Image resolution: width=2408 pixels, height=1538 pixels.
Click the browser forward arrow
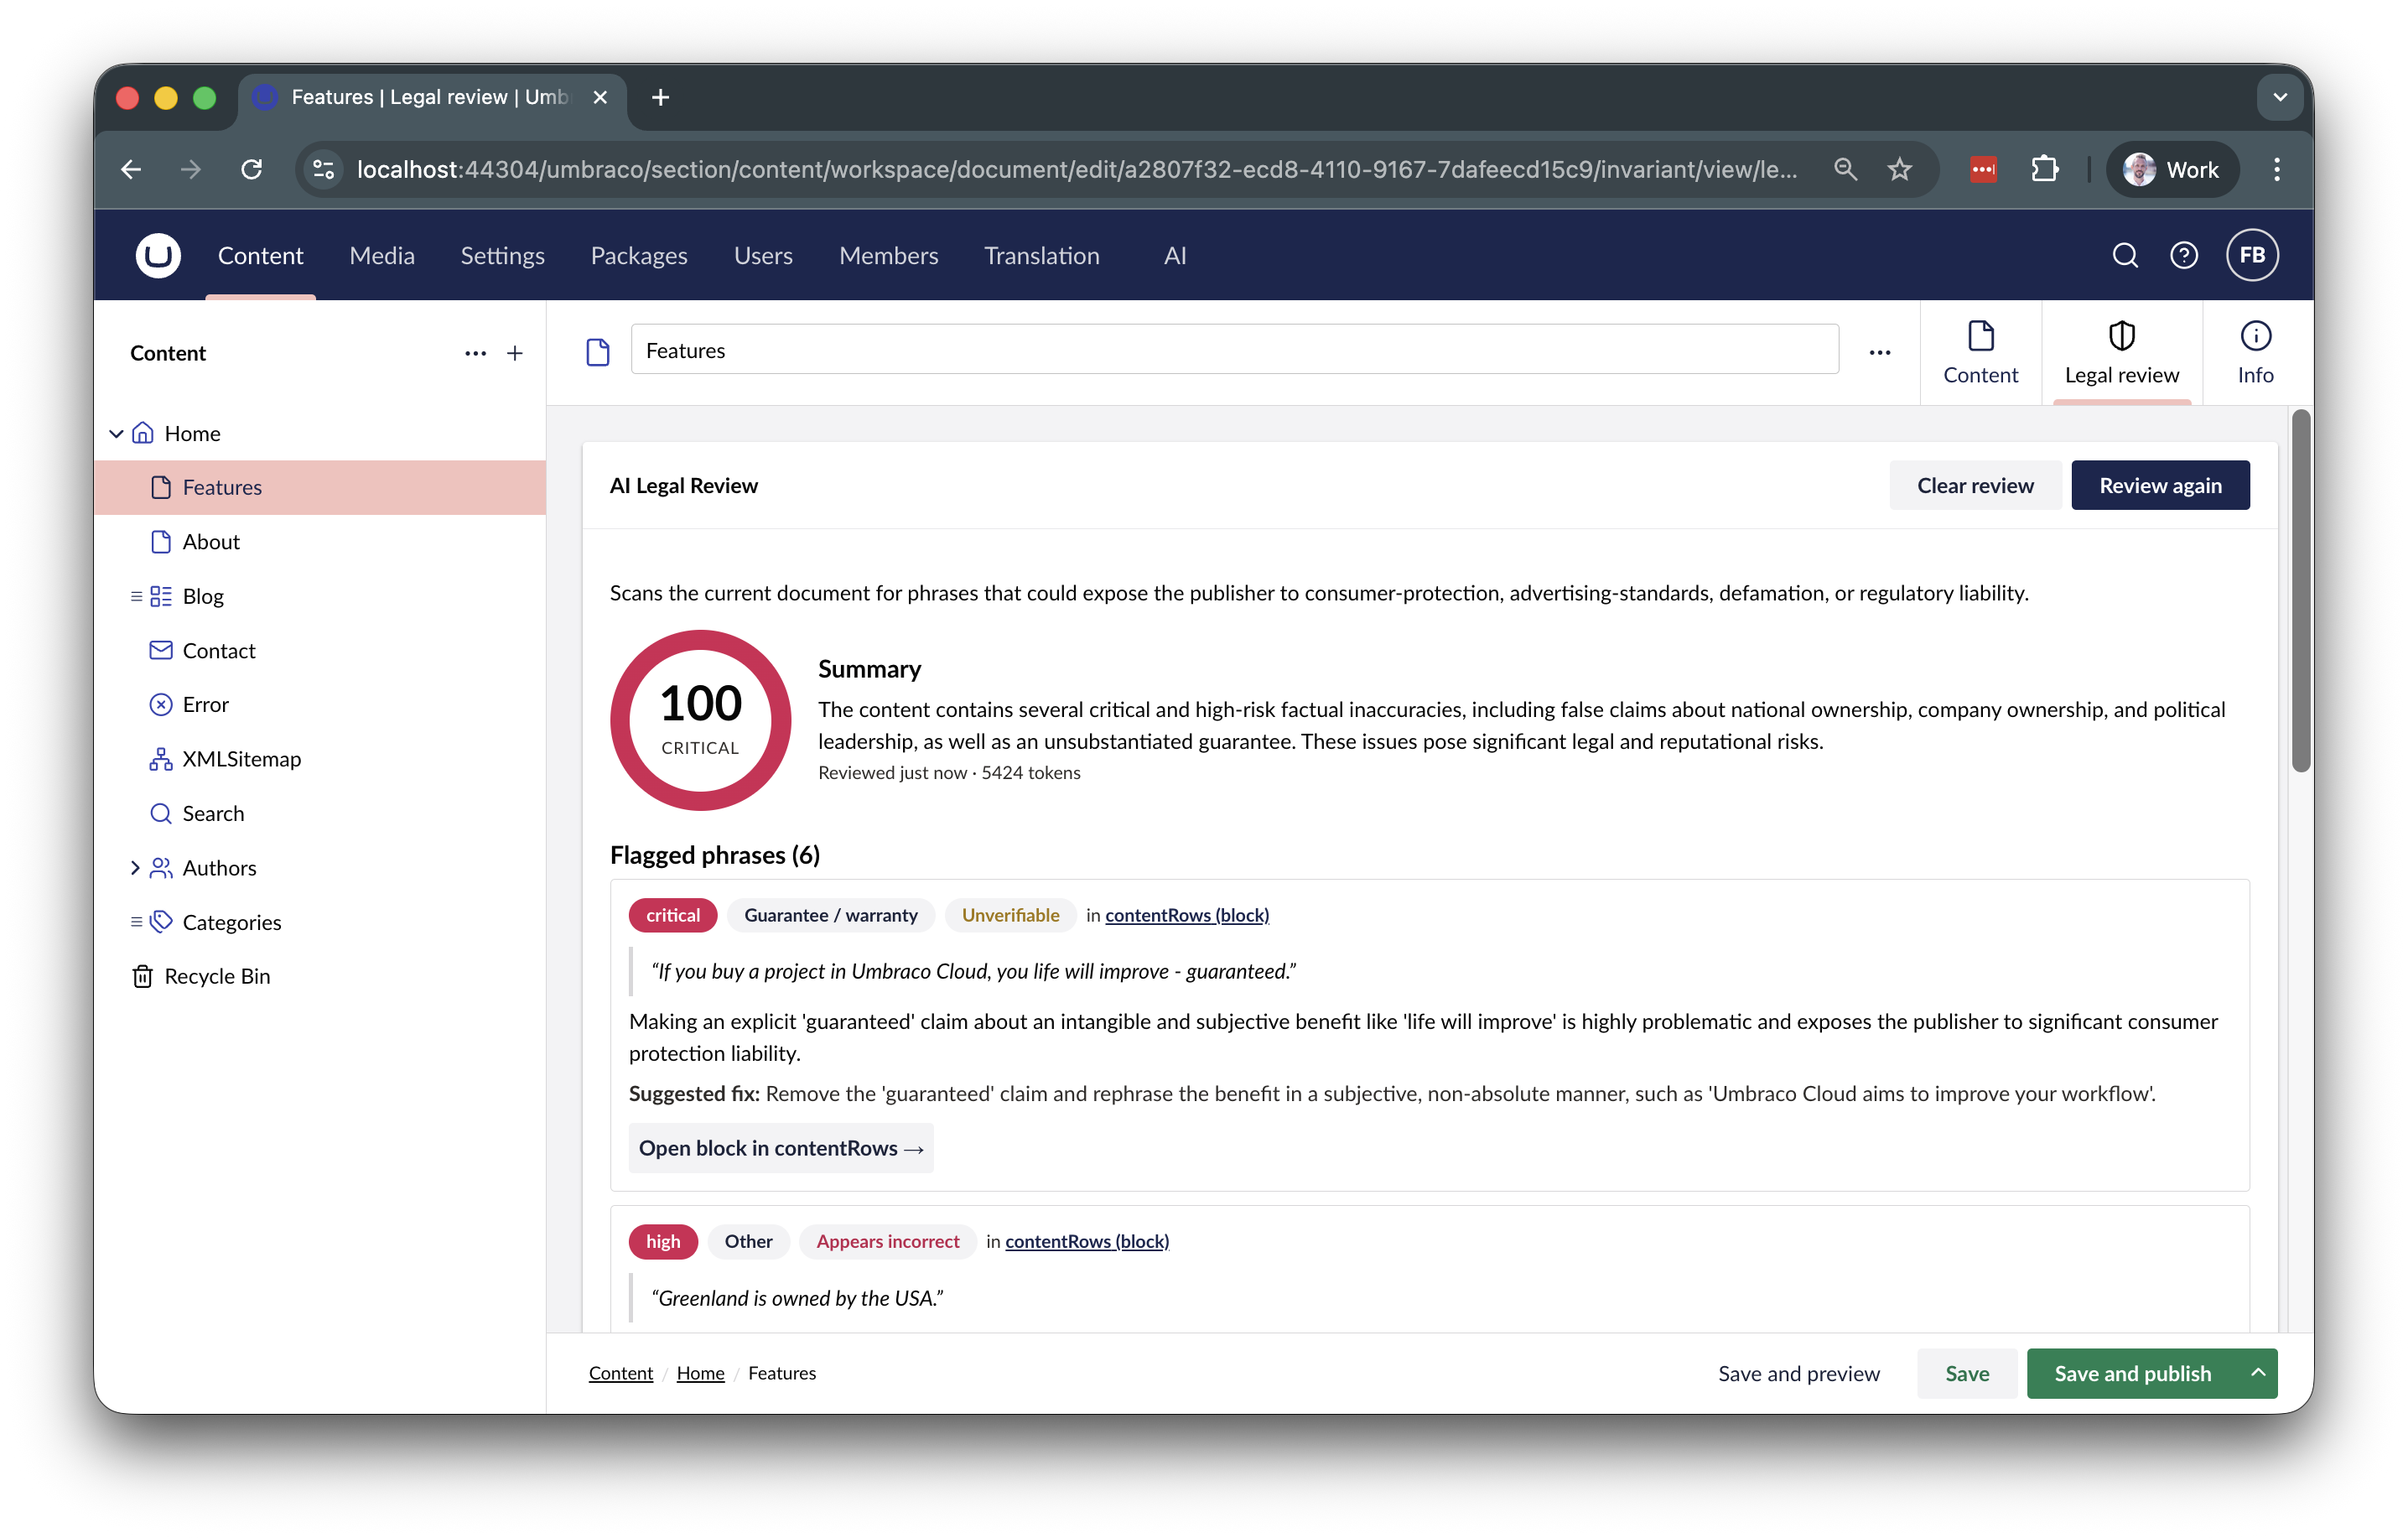(x=191, y=169)
